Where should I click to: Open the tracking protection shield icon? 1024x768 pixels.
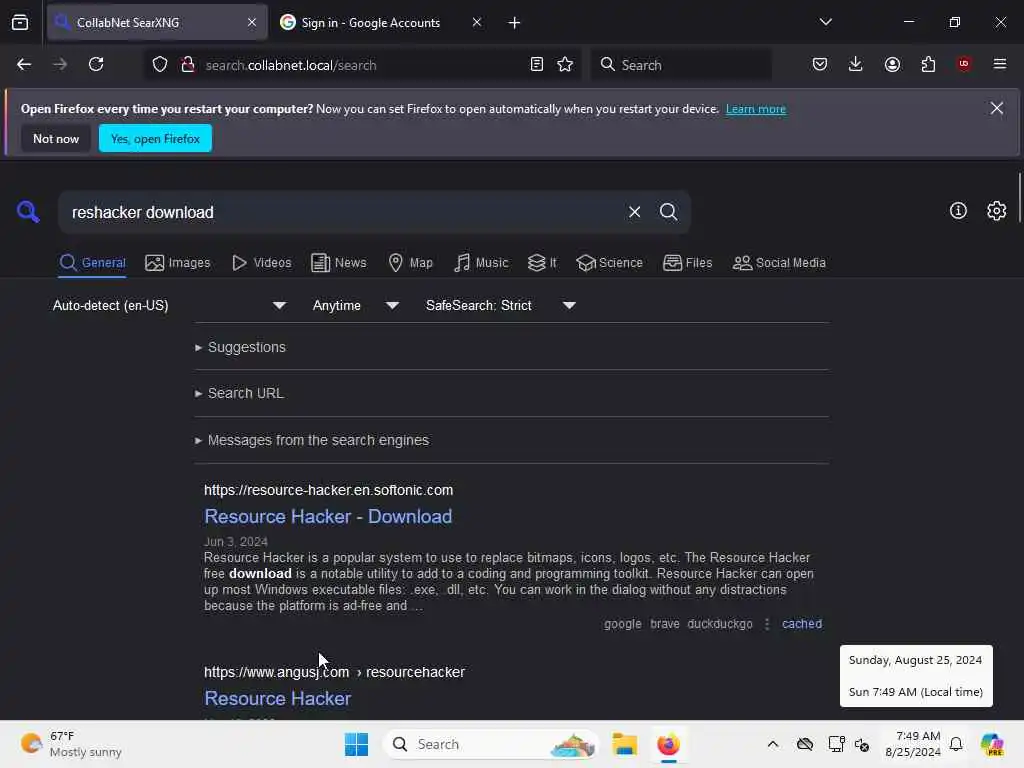160,65
